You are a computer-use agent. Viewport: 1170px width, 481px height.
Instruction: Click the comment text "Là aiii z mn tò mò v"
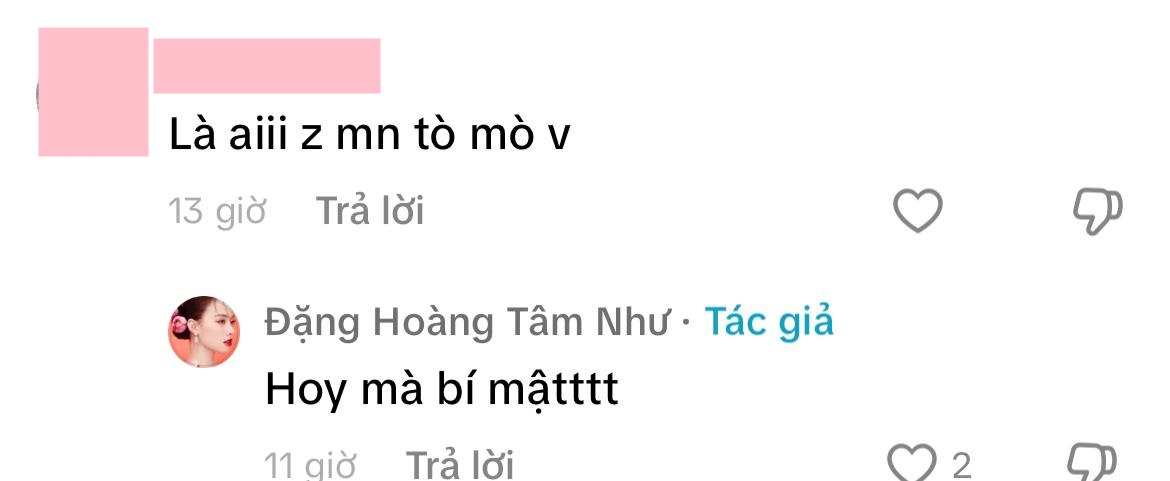point(369,135)
